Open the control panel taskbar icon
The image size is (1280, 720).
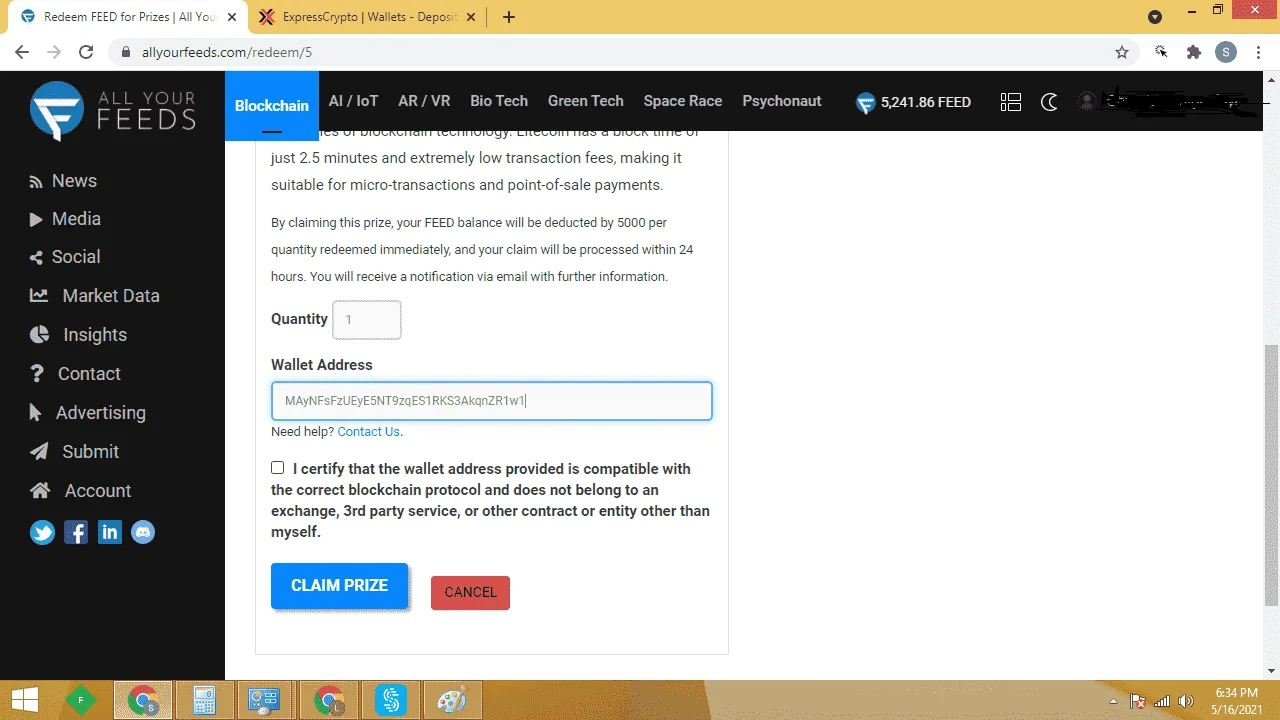click(x=266, y=700)
